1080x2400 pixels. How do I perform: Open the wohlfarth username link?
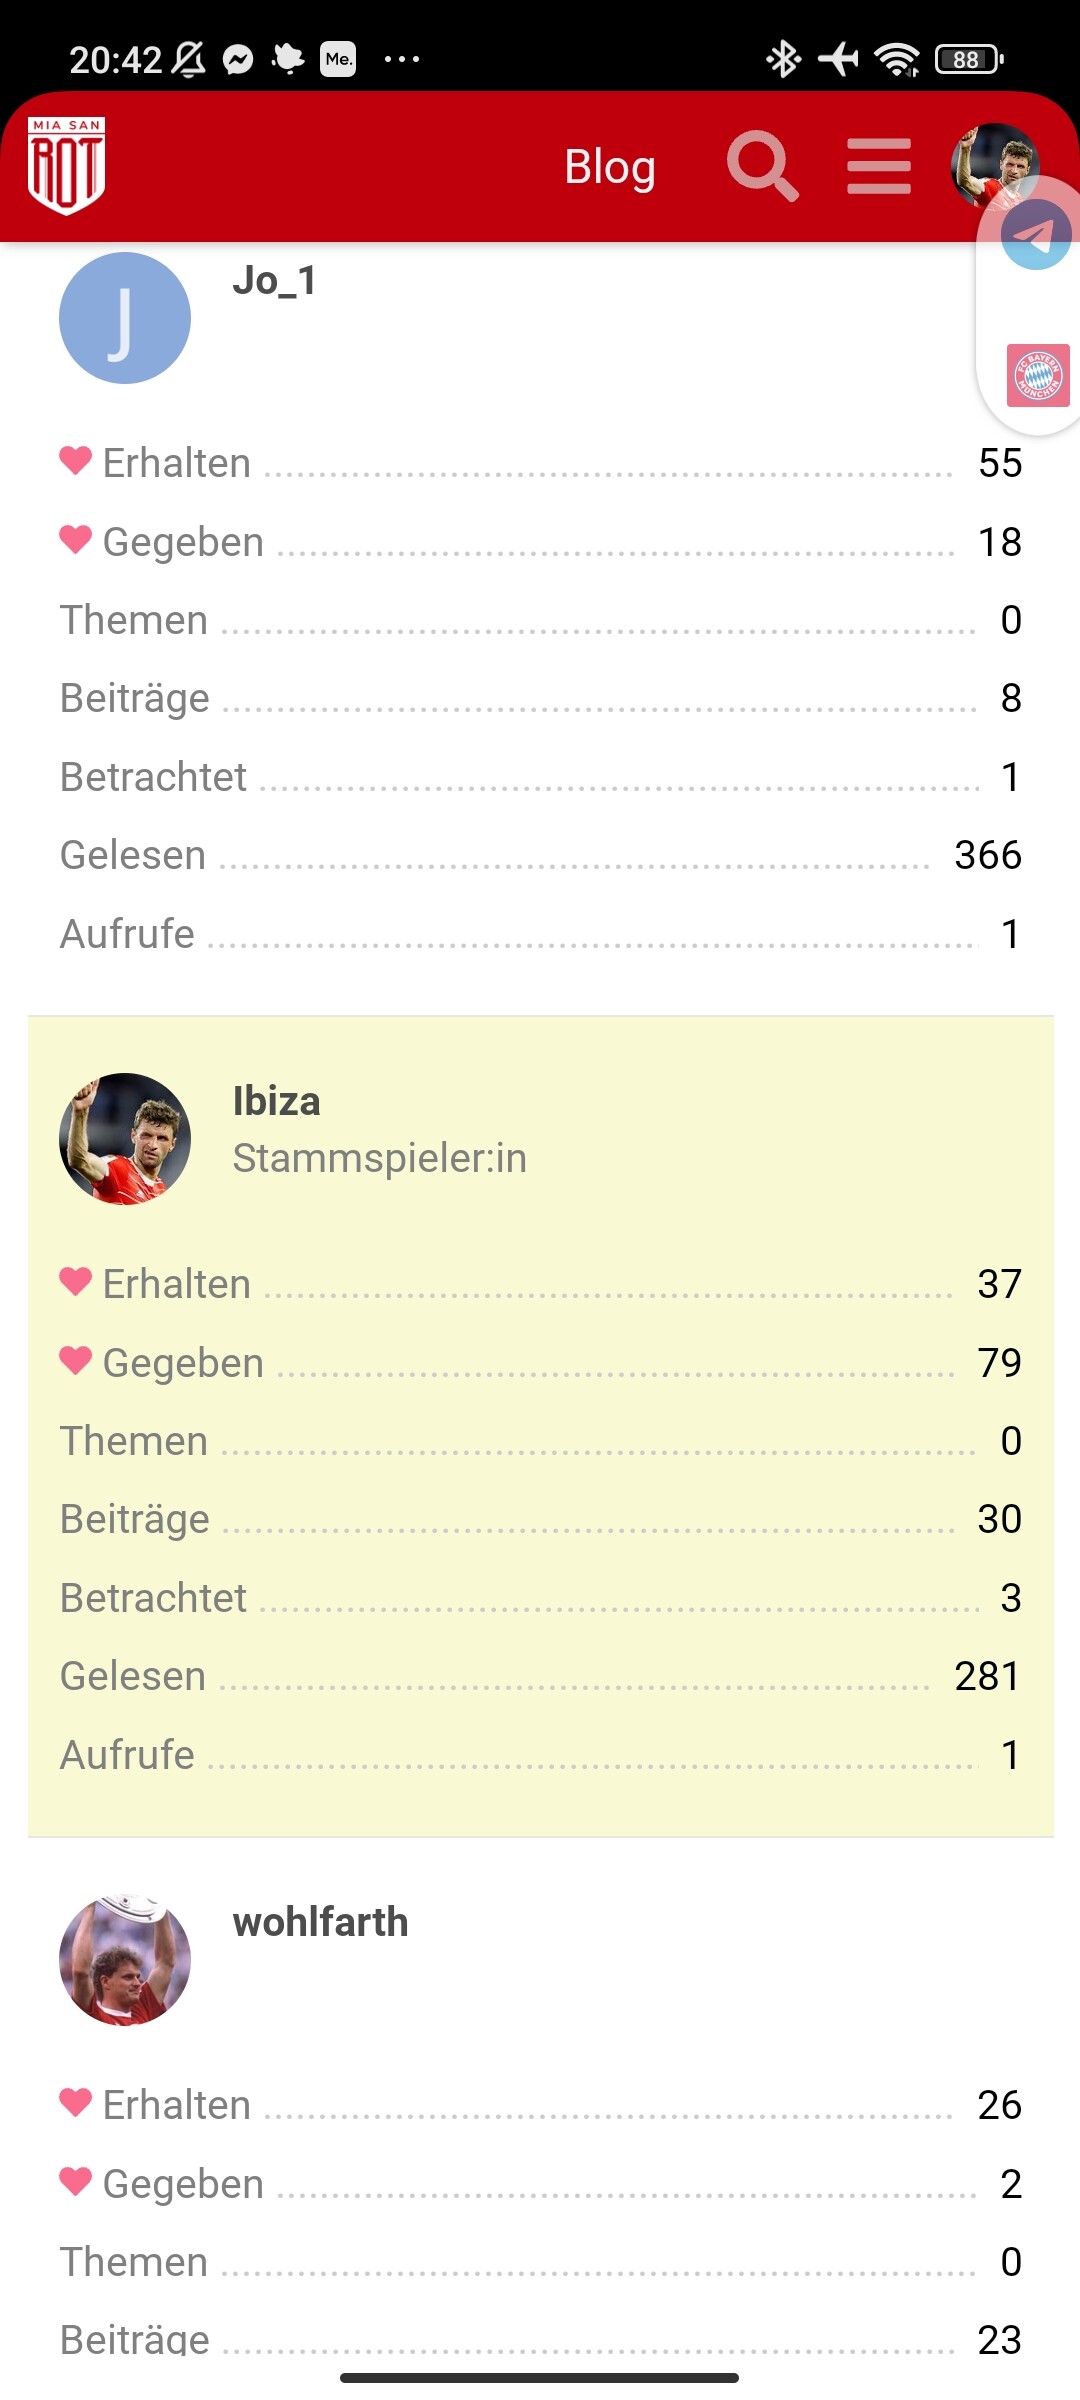(x=321, y=1922)
